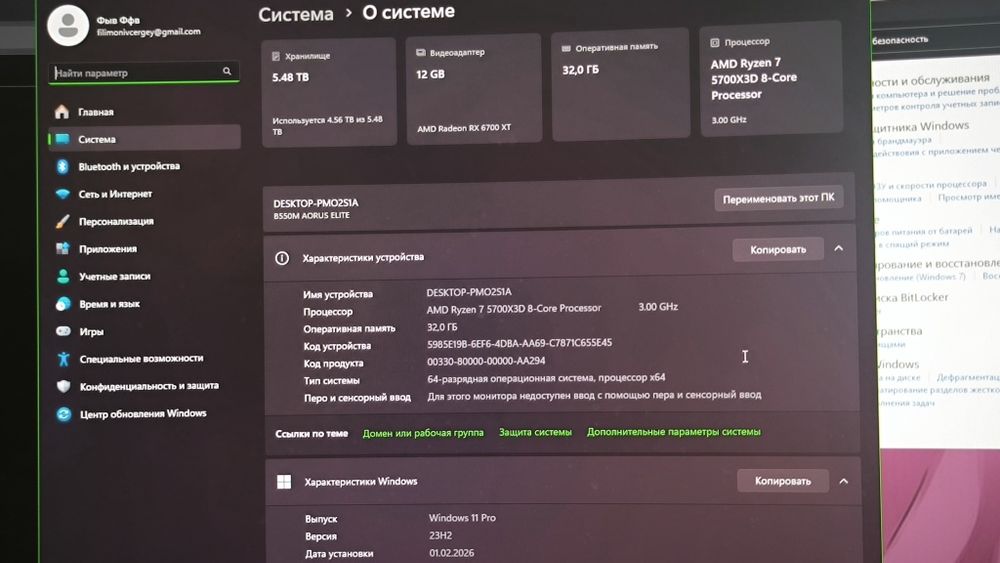
Task: Click the user profile avatar
Action: tap(68, 26)
